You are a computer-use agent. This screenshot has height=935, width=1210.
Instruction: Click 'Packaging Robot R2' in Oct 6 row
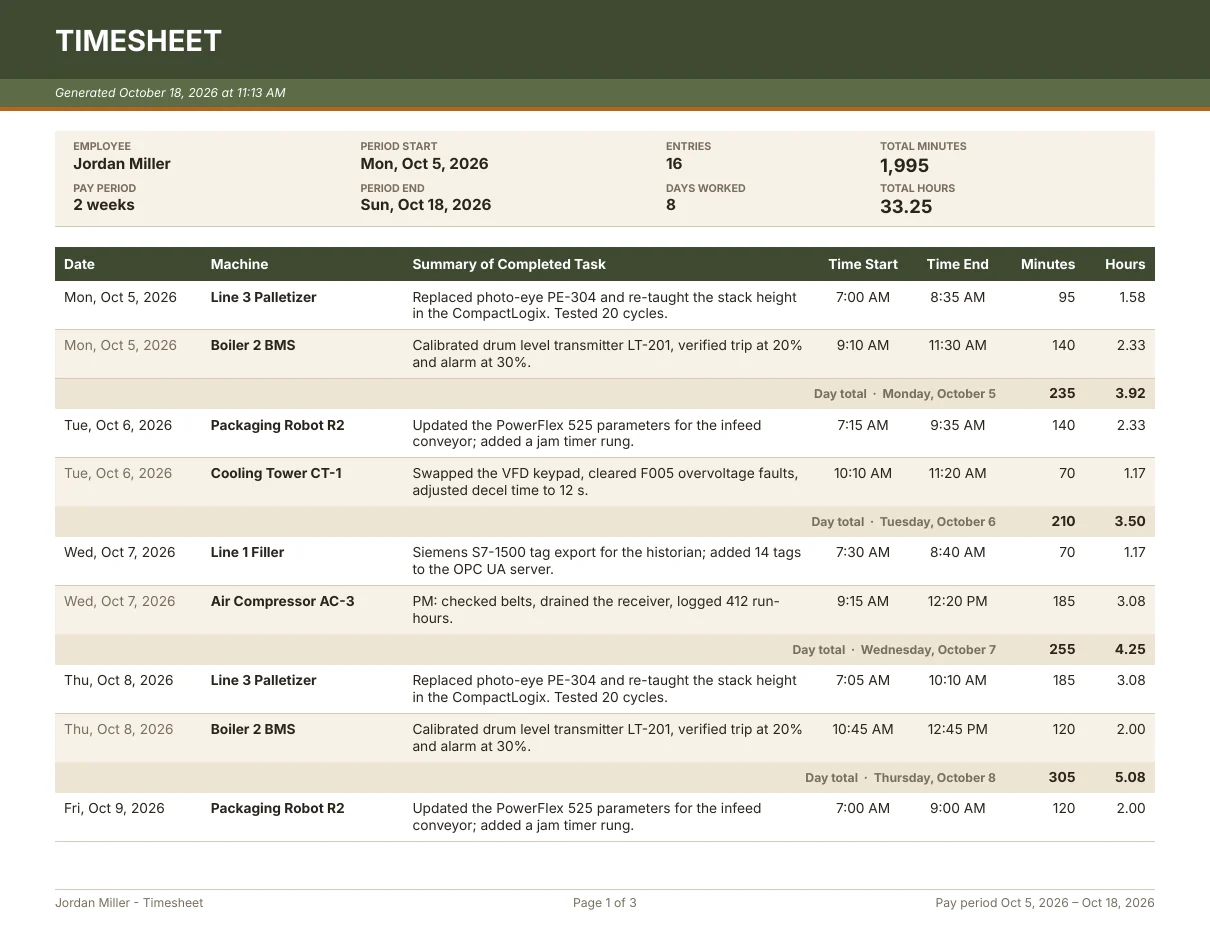click(x=277, y=425)
